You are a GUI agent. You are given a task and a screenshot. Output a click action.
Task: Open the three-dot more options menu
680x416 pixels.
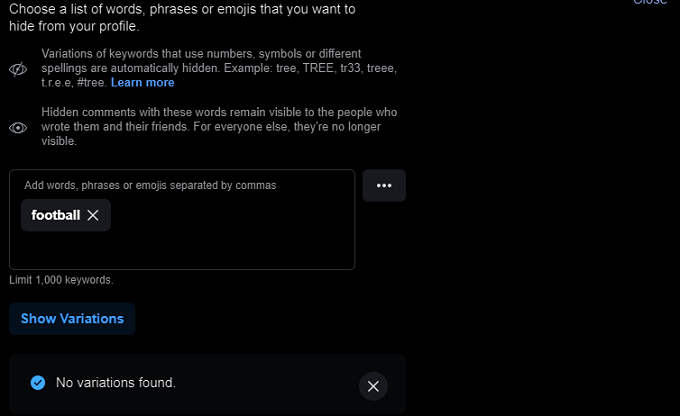384,186
